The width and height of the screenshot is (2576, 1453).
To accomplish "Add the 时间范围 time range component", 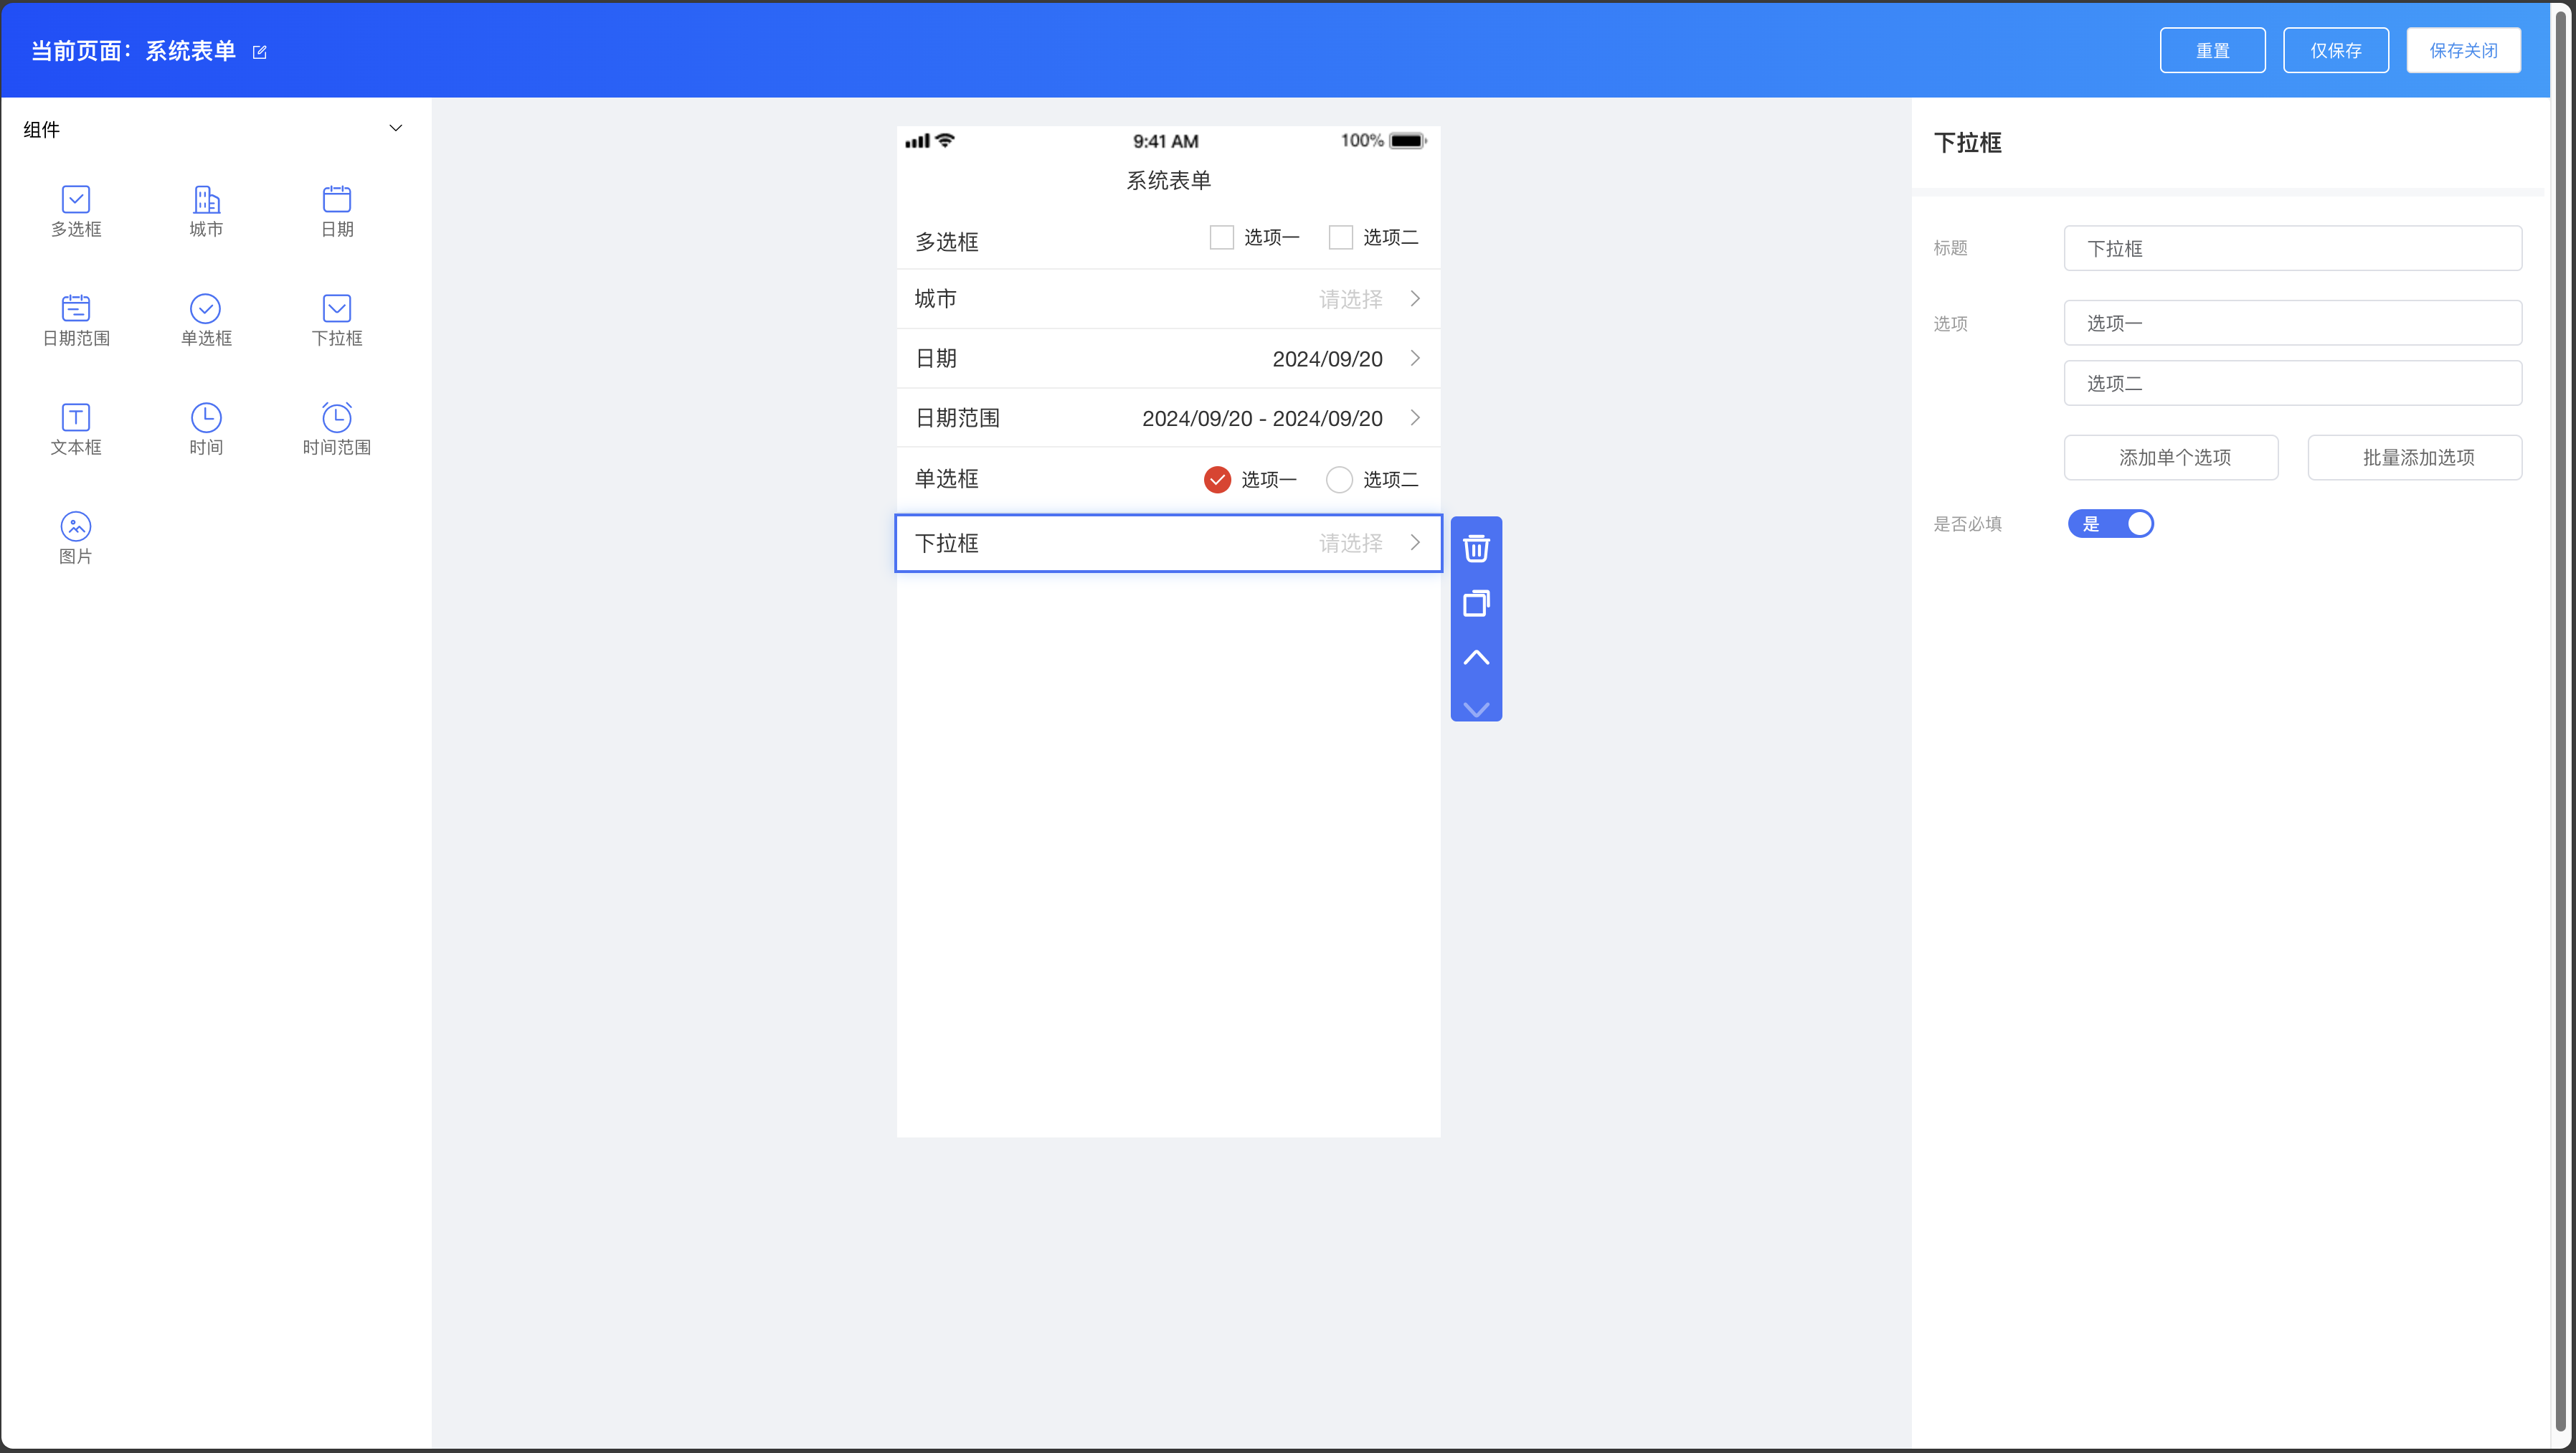I will 337,429.
